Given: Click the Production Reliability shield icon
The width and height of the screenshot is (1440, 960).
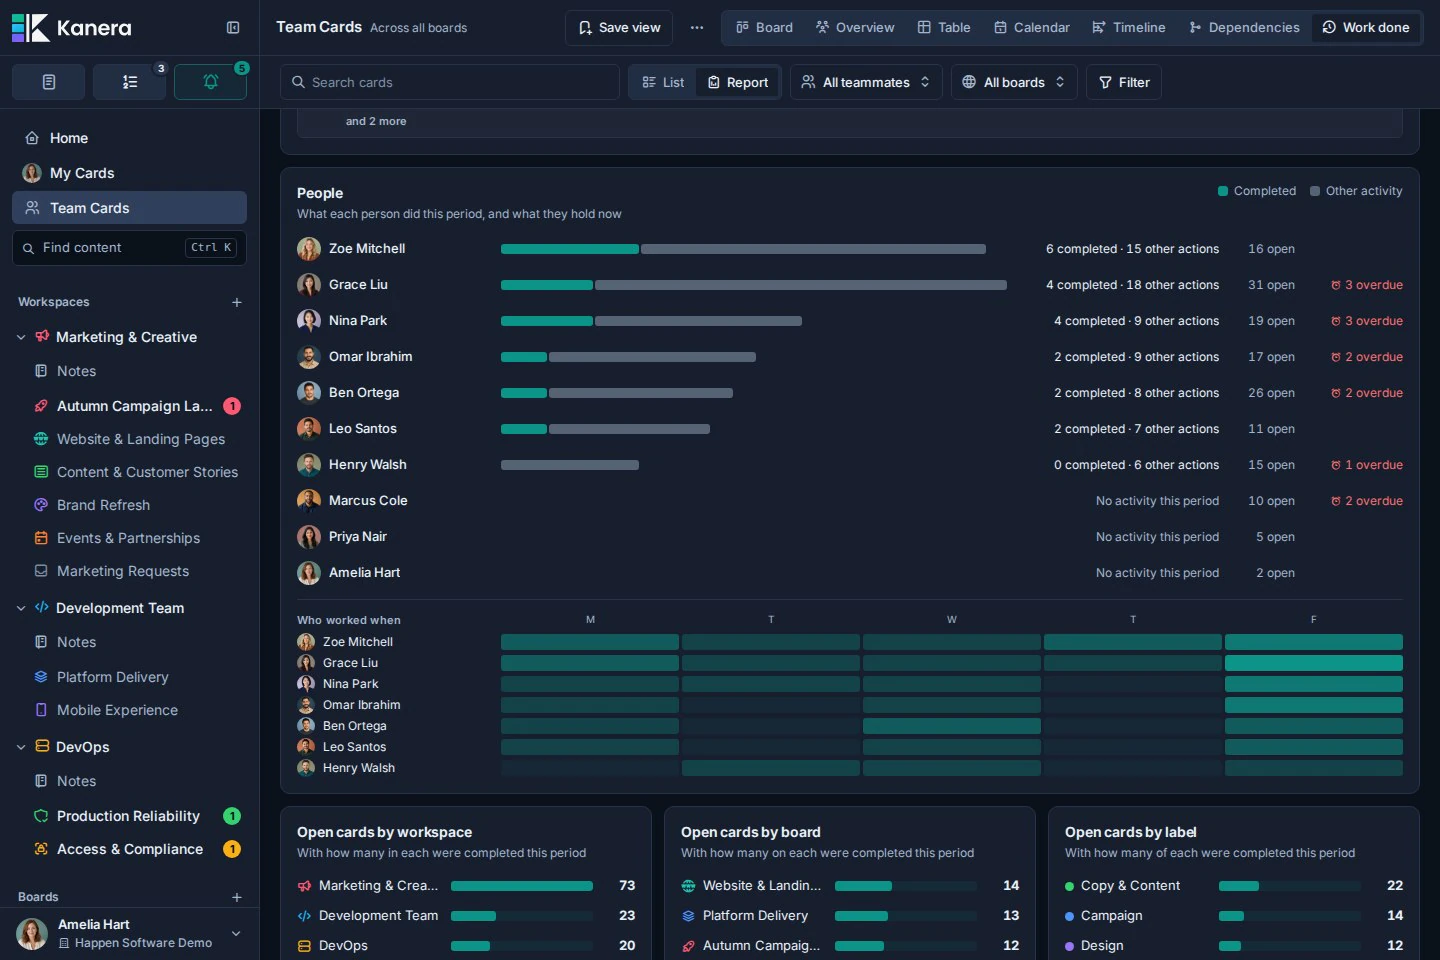Looking at the screenshot, I should (x=41, y=816).
